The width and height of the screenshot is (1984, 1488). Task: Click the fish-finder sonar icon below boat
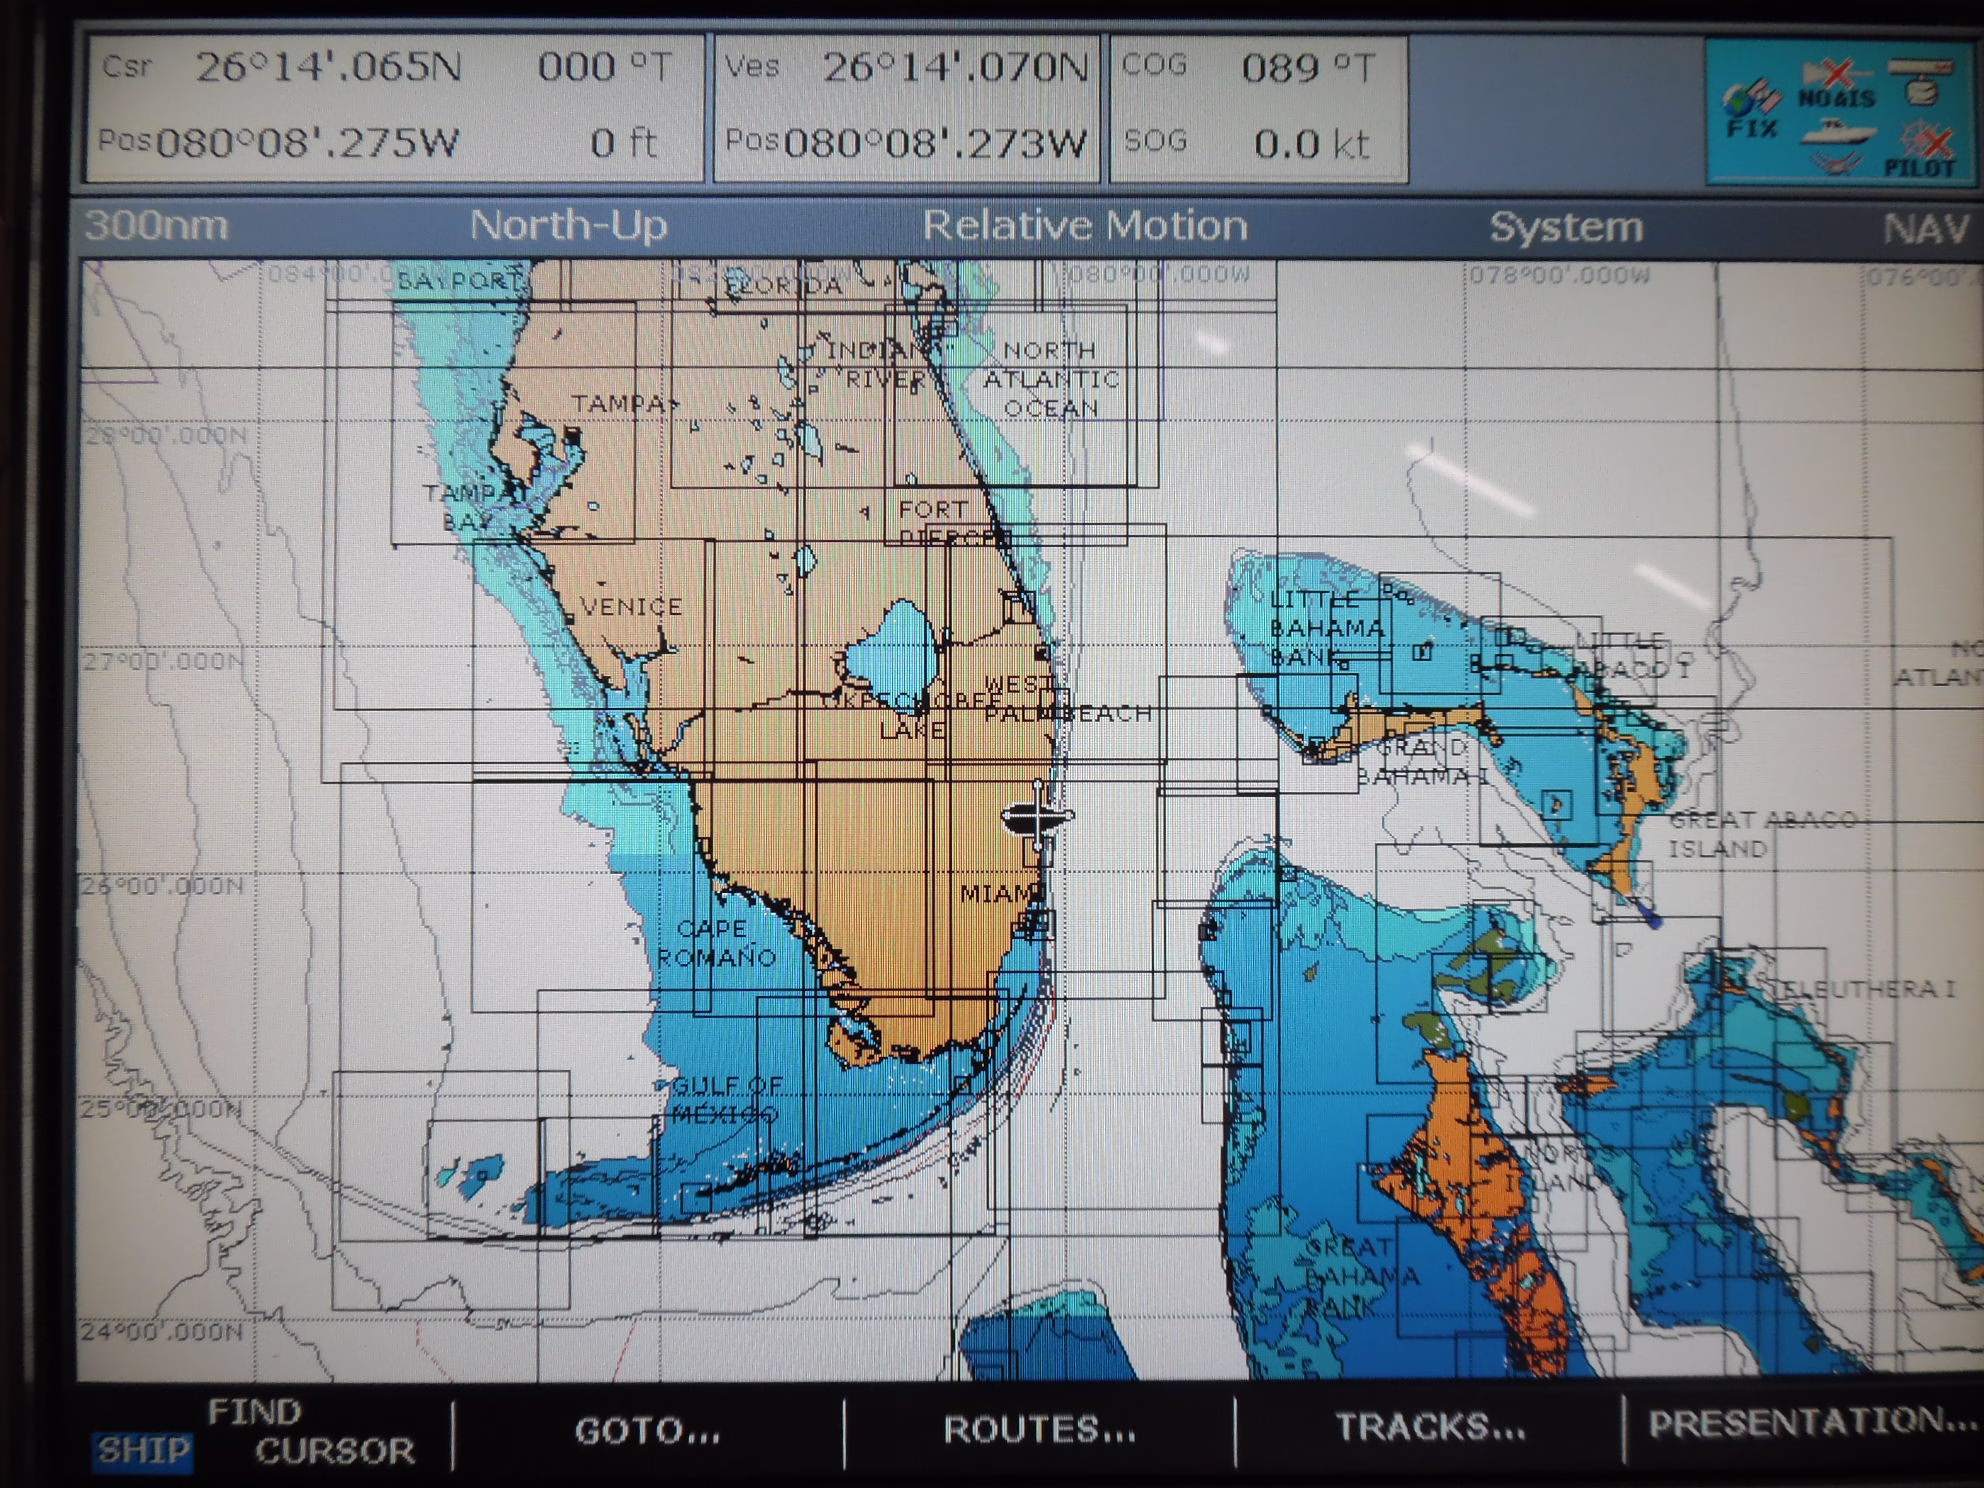point(1836,163)
